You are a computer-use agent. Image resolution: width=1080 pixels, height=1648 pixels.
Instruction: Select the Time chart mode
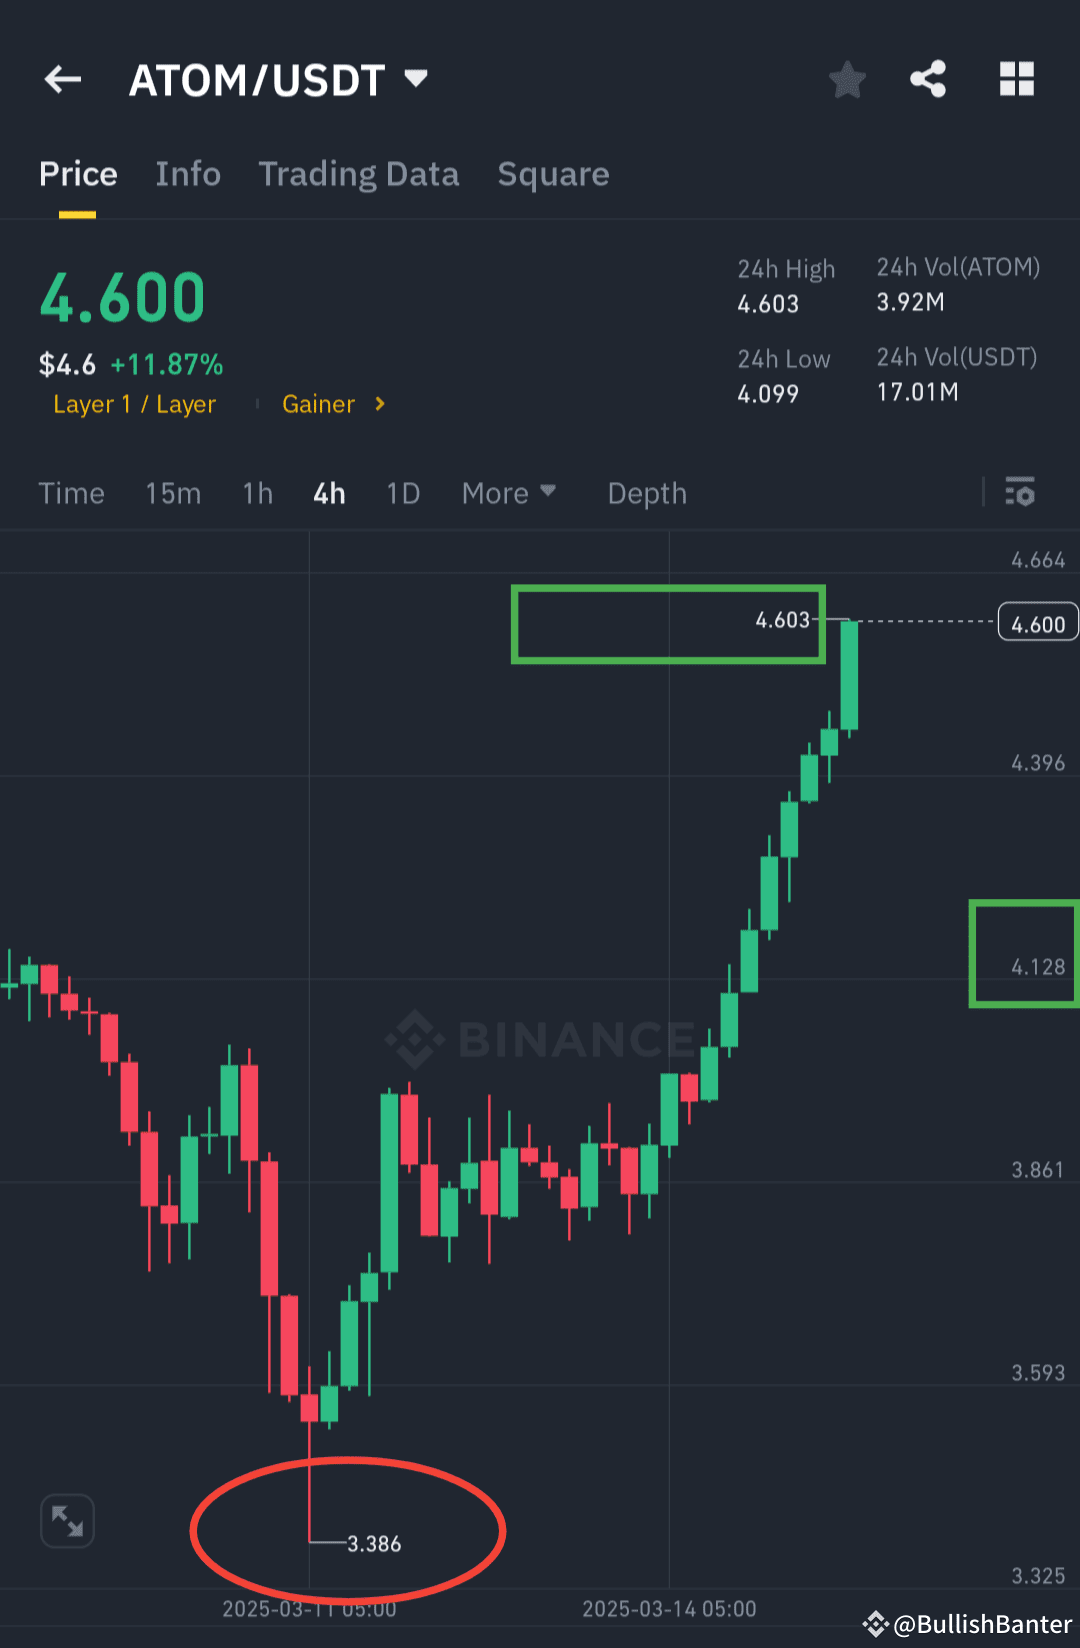tap(71, 492)
